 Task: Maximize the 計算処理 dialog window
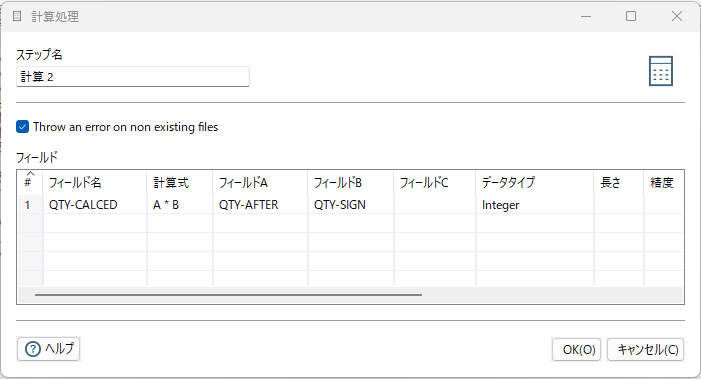[x=631, y=17]
